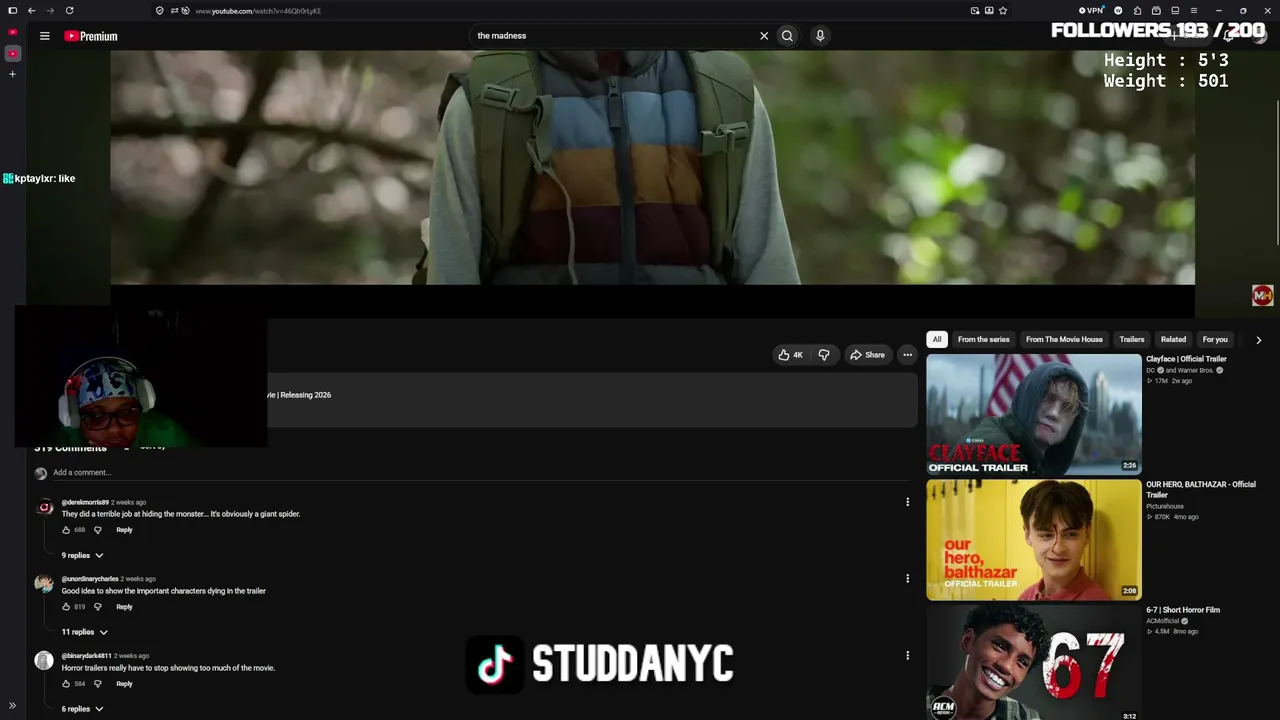The image size is (1280, 720).
Task: Share this video
Action: (867, 355)
